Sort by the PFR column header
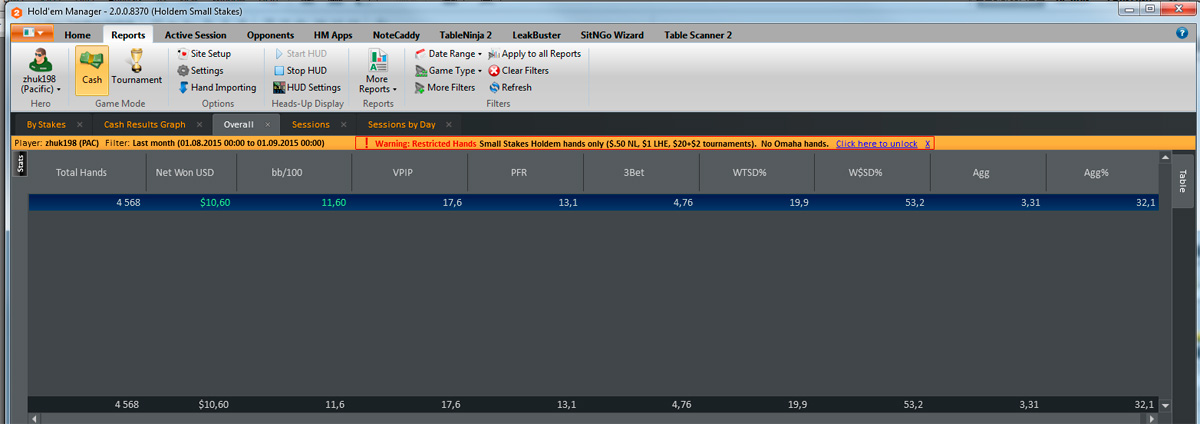Image resolution: width=1200 pixels, height=424 pixels. point(525,172)
